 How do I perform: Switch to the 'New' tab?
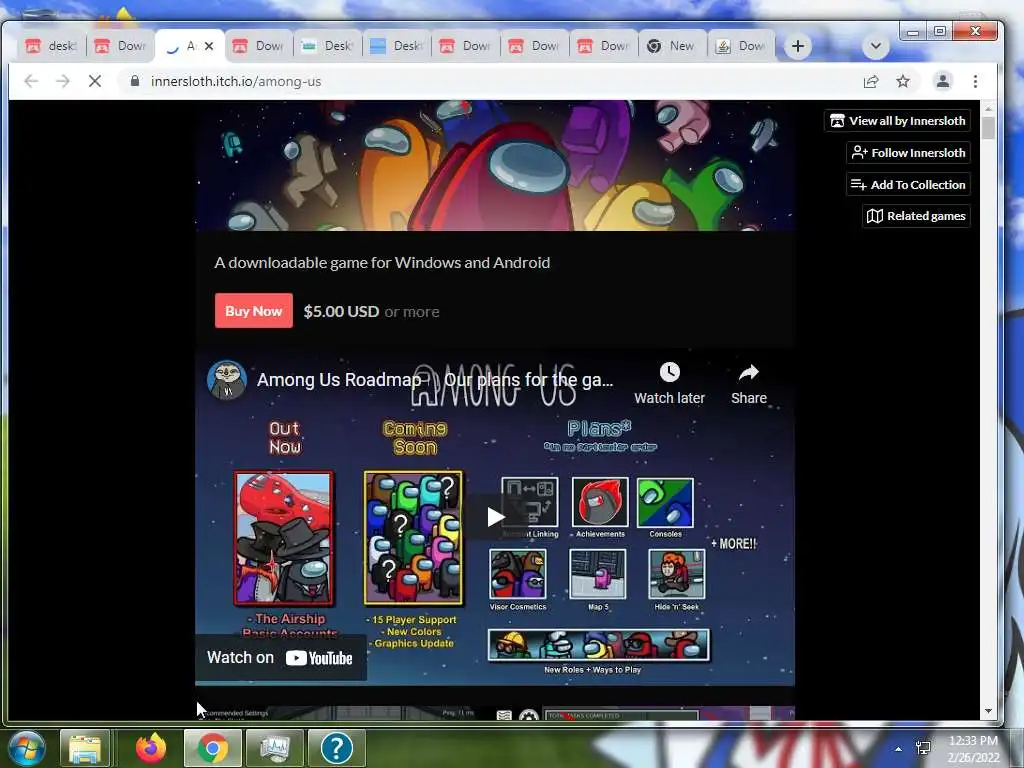pos(671,46)
